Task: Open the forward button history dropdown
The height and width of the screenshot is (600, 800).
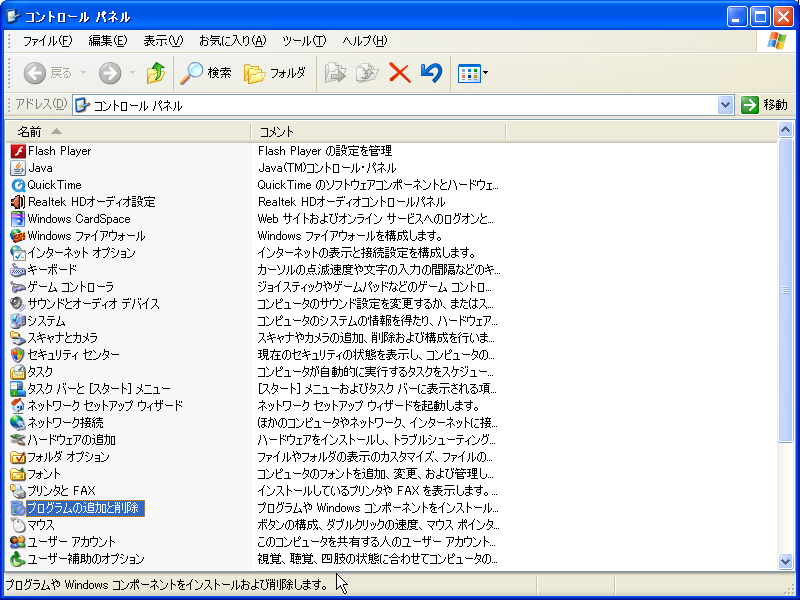Action: [x=132, y=73]
